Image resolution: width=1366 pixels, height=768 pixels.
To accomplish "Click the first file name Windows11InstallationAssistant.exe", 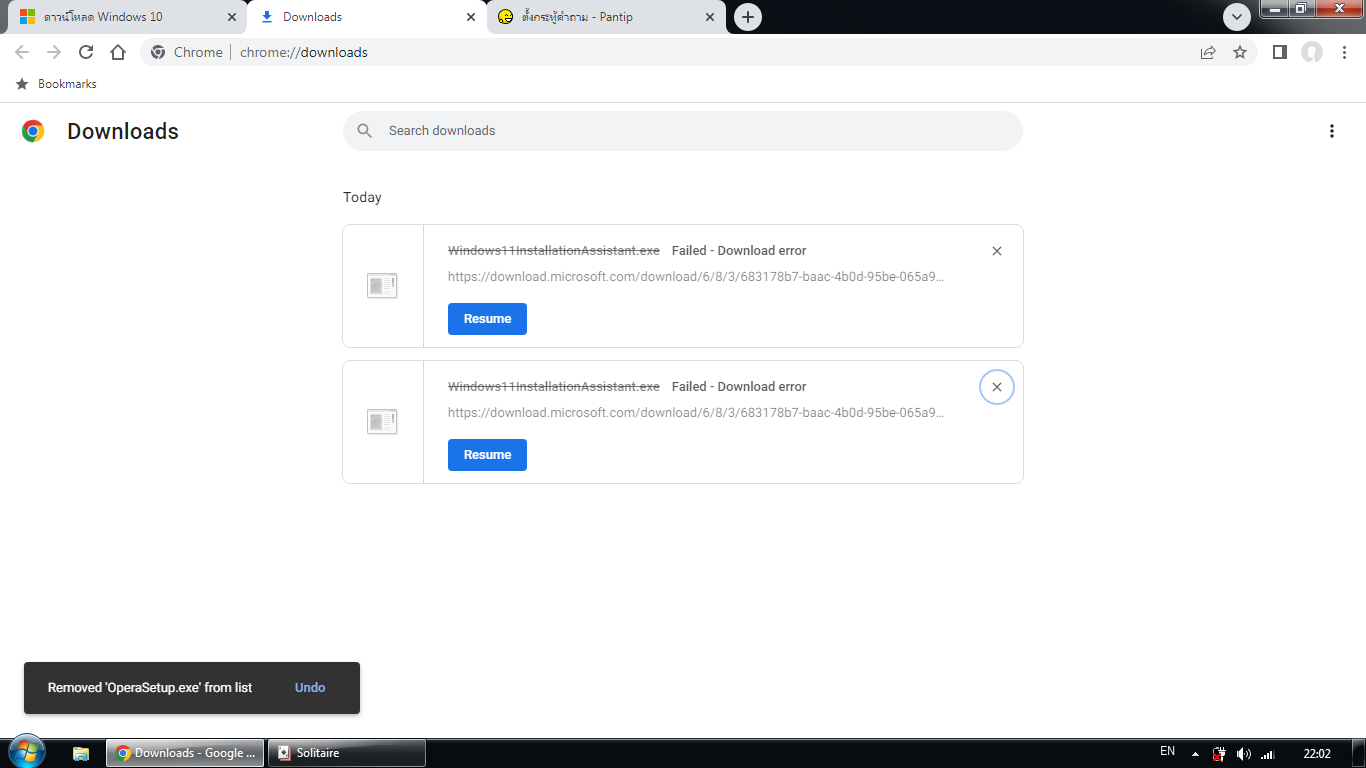I will (554, 251).
